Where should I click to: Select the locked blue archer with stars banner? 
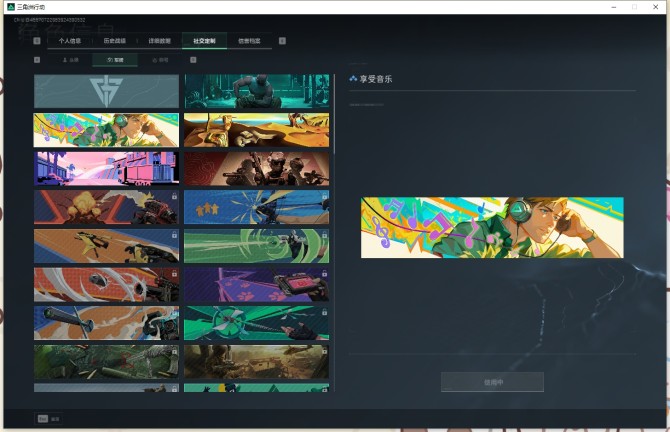[x=257, y=207]
